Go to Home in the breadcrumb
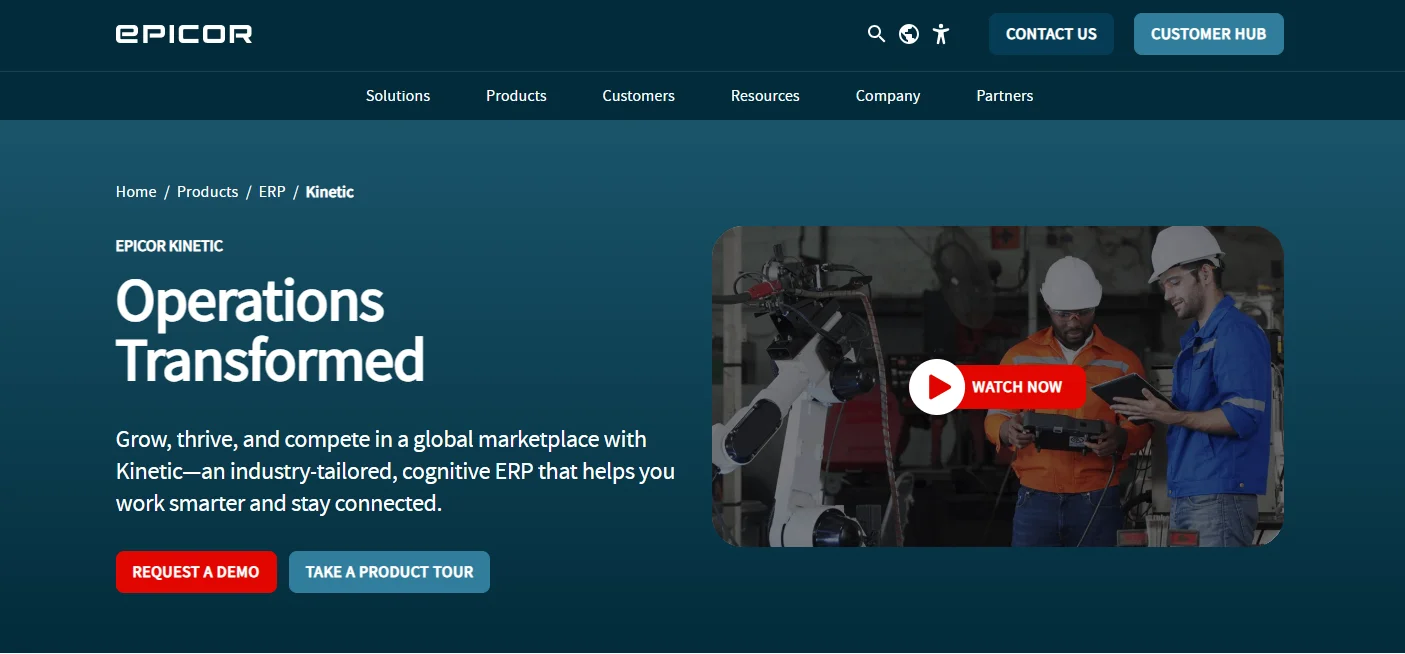The height and width of the screenshot is (654, 1405). pyautogui.click(x=136, y=192)
